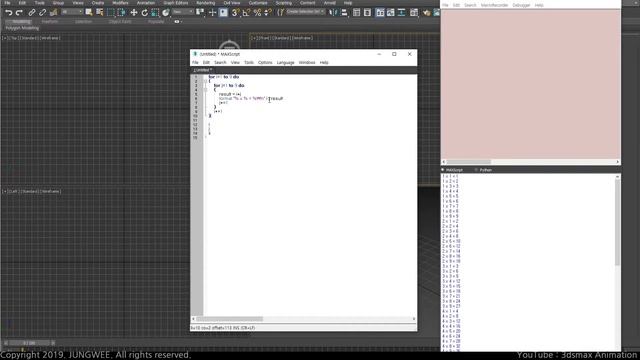Click the Select and Link chain icon
This screenshot has height=360, width=640.
tap(32, 13)
